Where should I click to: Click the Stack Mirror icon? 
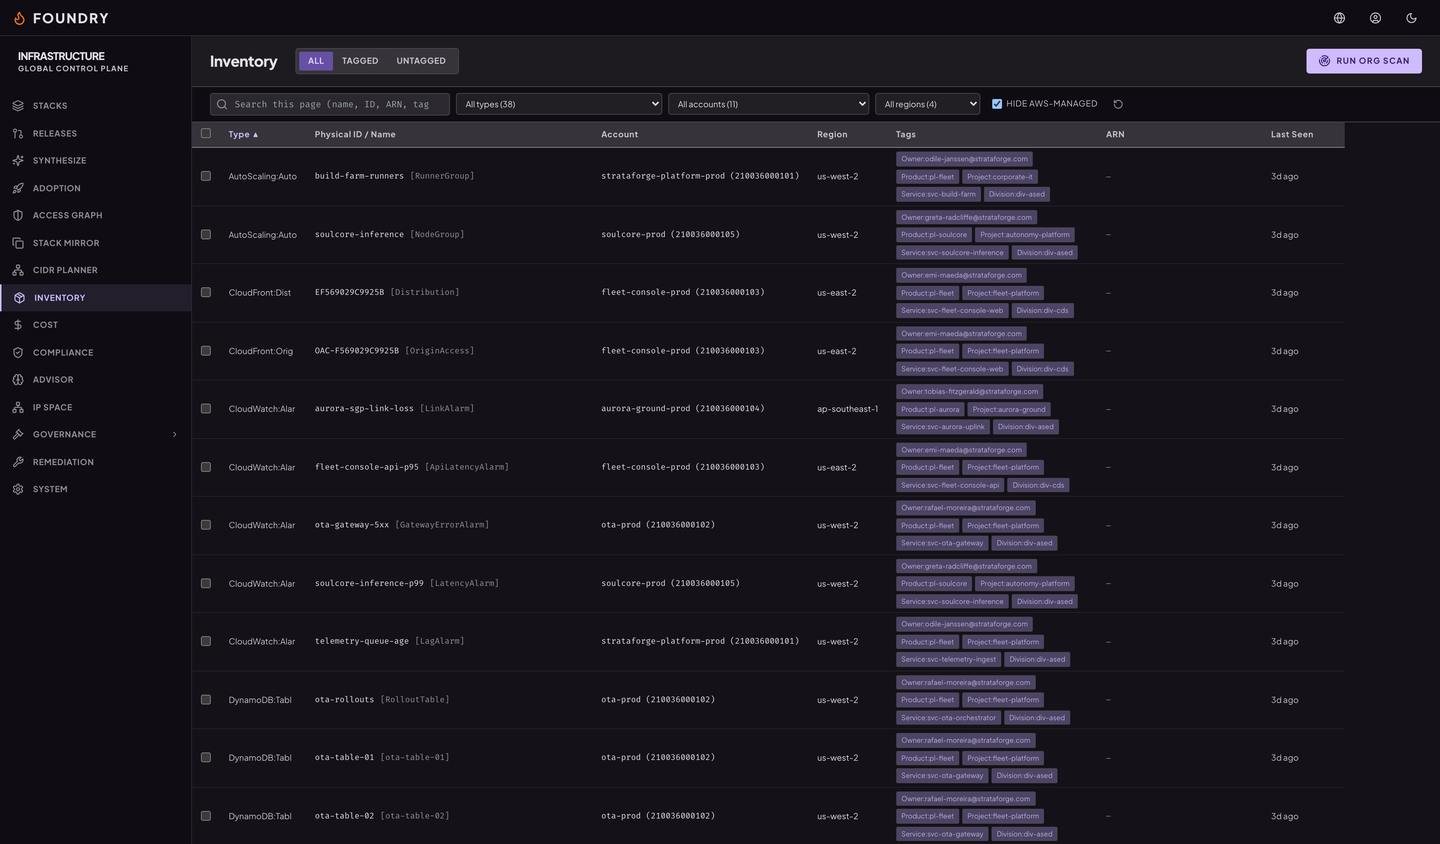click(18, 243)
